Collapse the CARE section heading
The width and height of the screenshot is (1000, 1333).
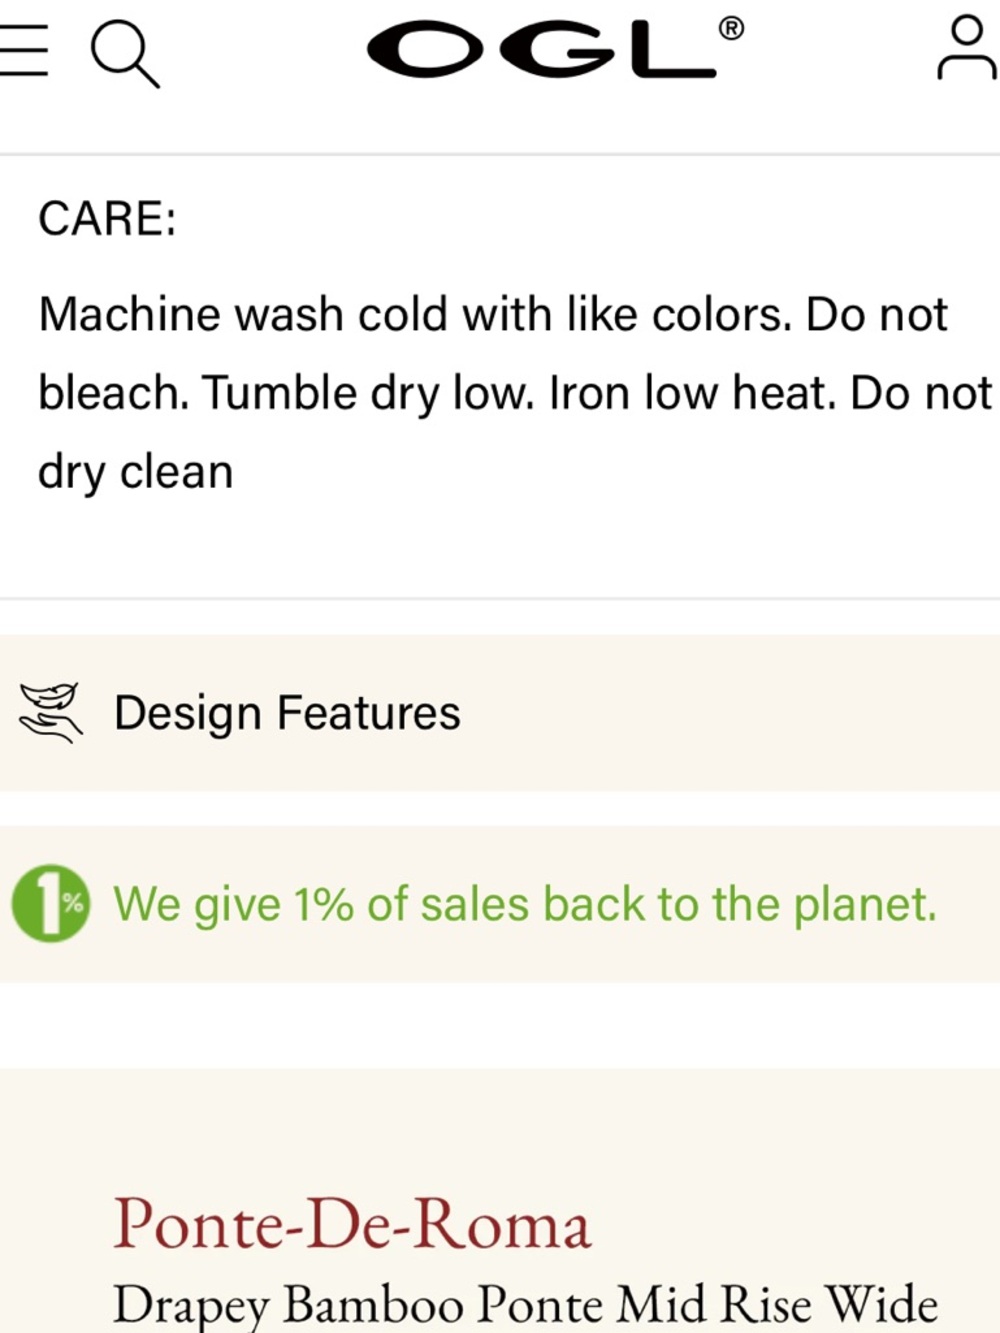107,218
